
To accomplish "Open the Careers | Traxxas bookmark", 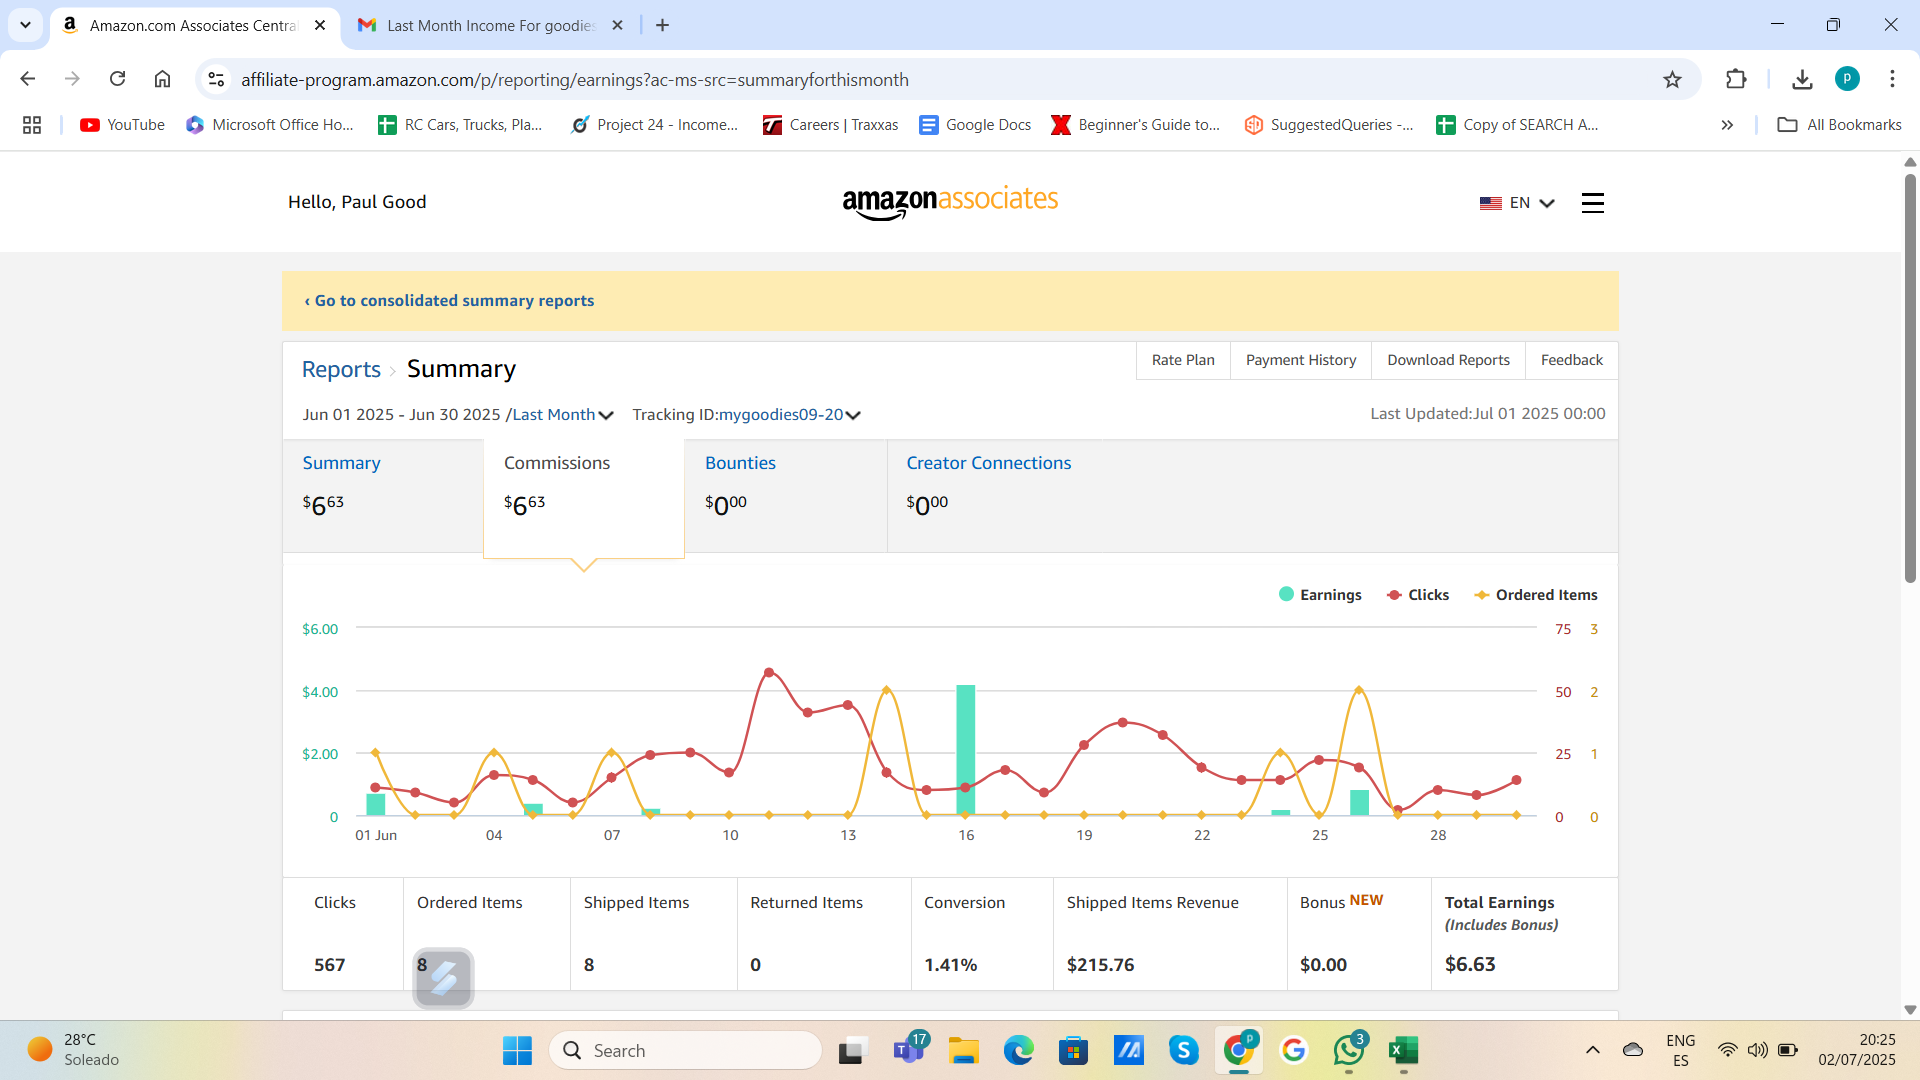I will (x=830, y=125).
